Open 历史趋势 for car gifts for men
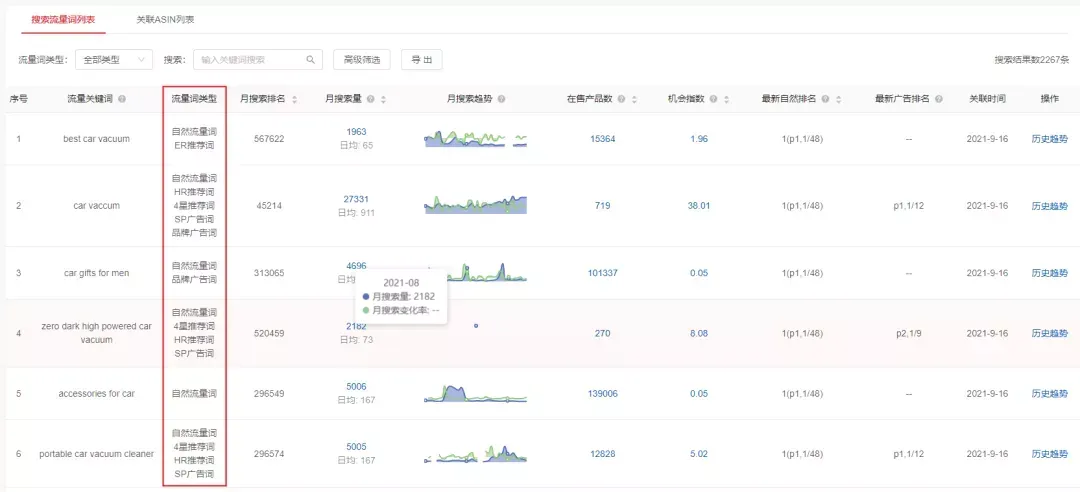Image resolution: width=1080 pixels, height=492 pixels. tap(1050, 273)
